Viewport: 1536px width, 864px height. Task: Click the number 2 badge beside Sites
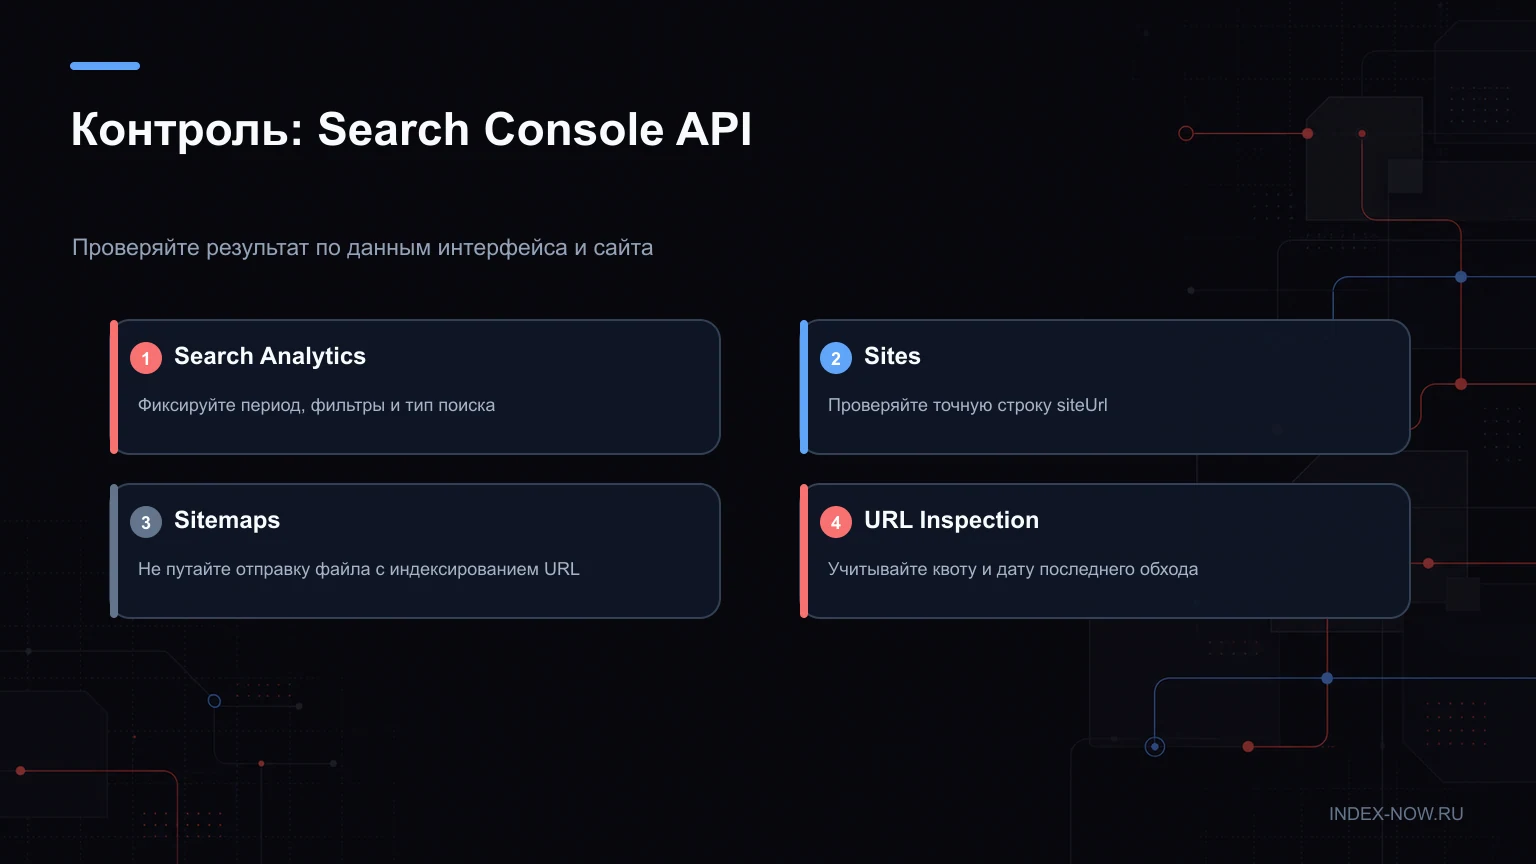click(836, 358)
